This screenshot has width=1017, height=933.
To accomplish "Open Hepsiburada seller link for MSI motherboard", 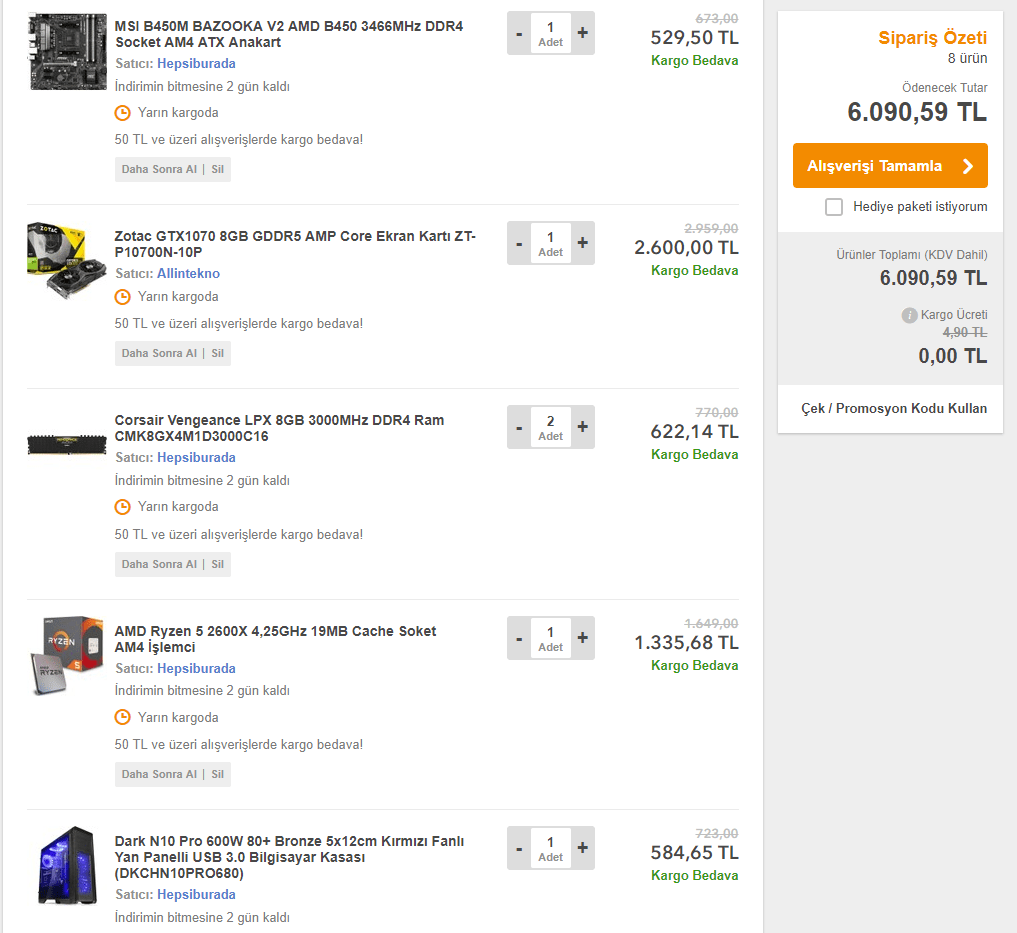I will [196, 63].
